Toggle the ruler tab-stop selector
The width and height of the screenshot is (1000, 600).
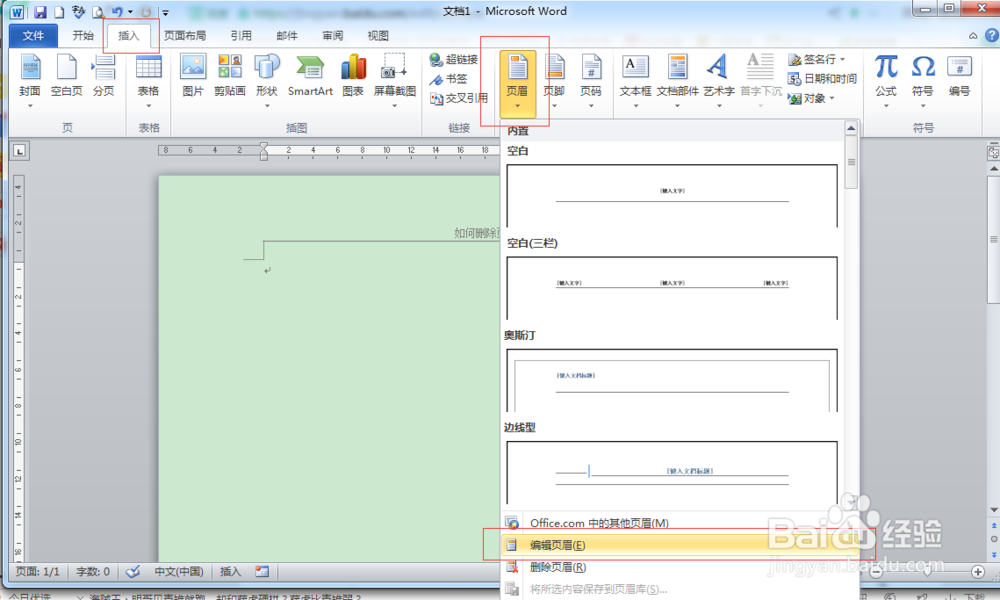coord(20,151)
